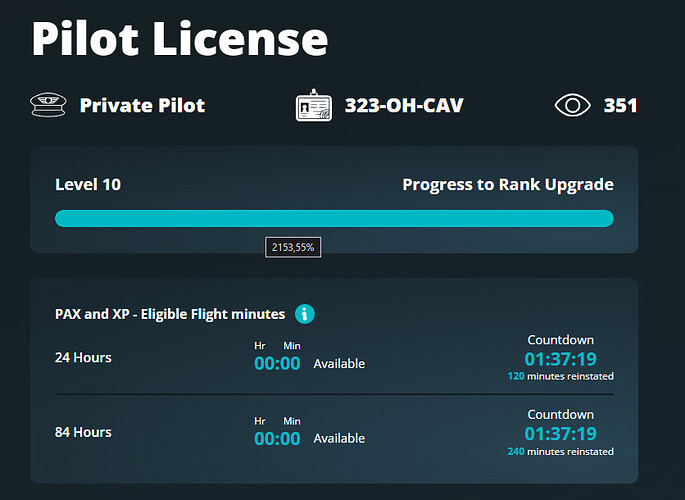Click the license ID card icon

[314, 105]
